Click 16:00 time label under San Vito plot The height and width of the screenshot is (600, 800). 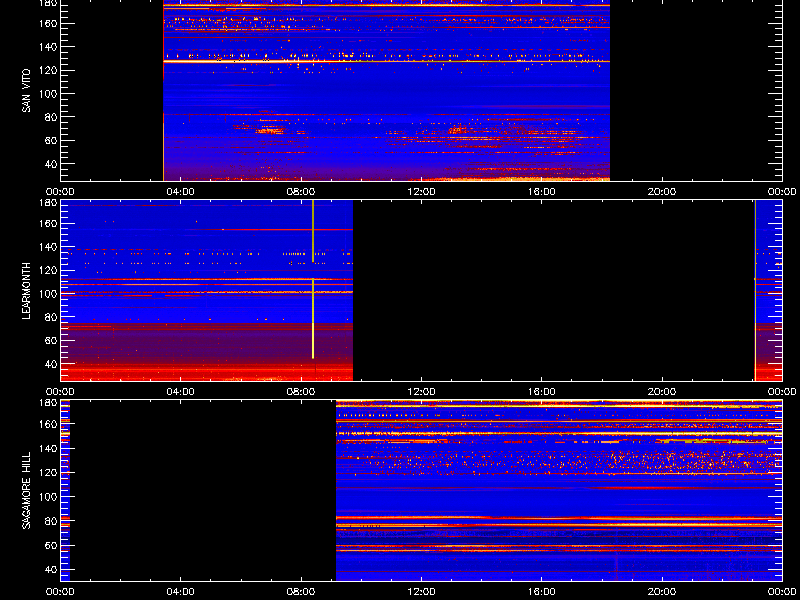tap(542, 192)
